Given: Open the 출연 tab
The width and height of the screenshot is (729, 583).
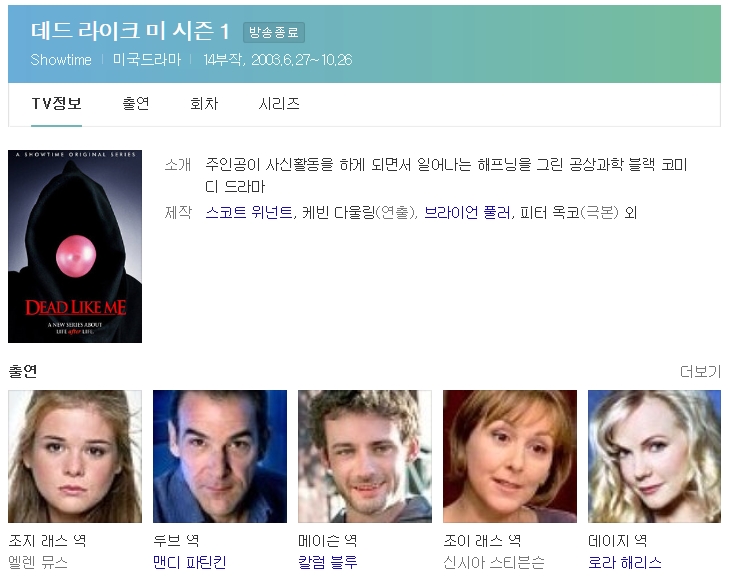Looking at the screenshot, I should tap(136, 104).
